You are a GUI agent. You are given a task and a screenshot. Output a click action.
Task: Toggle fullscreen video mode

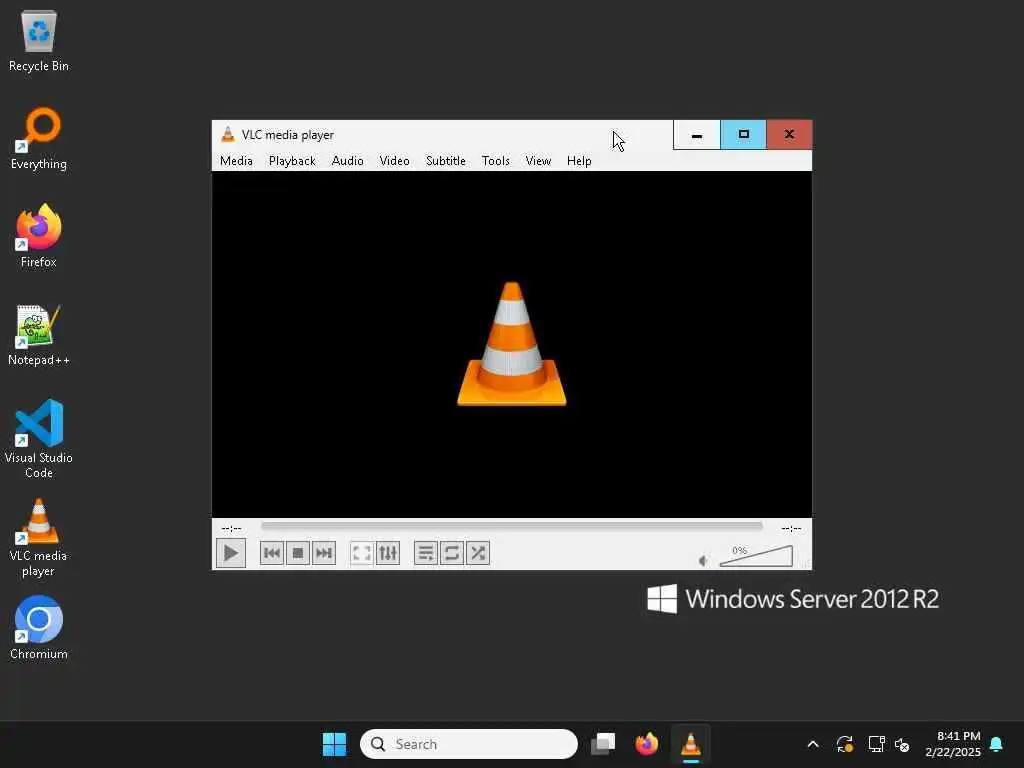coord(361,553)
